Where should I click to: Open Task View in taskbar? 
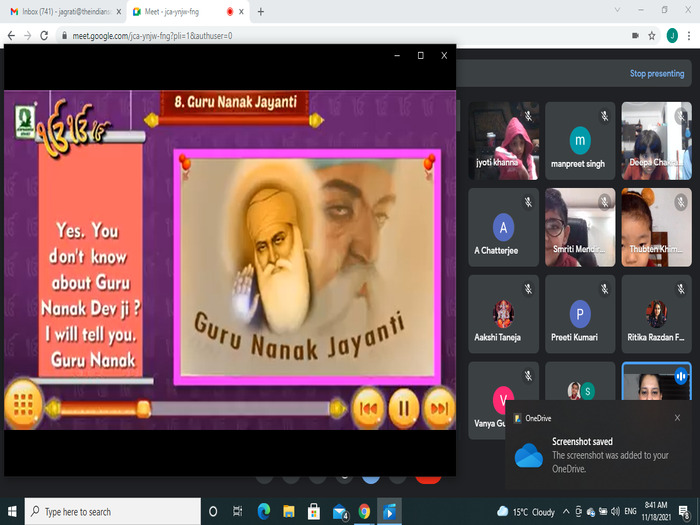pos(238,512)
